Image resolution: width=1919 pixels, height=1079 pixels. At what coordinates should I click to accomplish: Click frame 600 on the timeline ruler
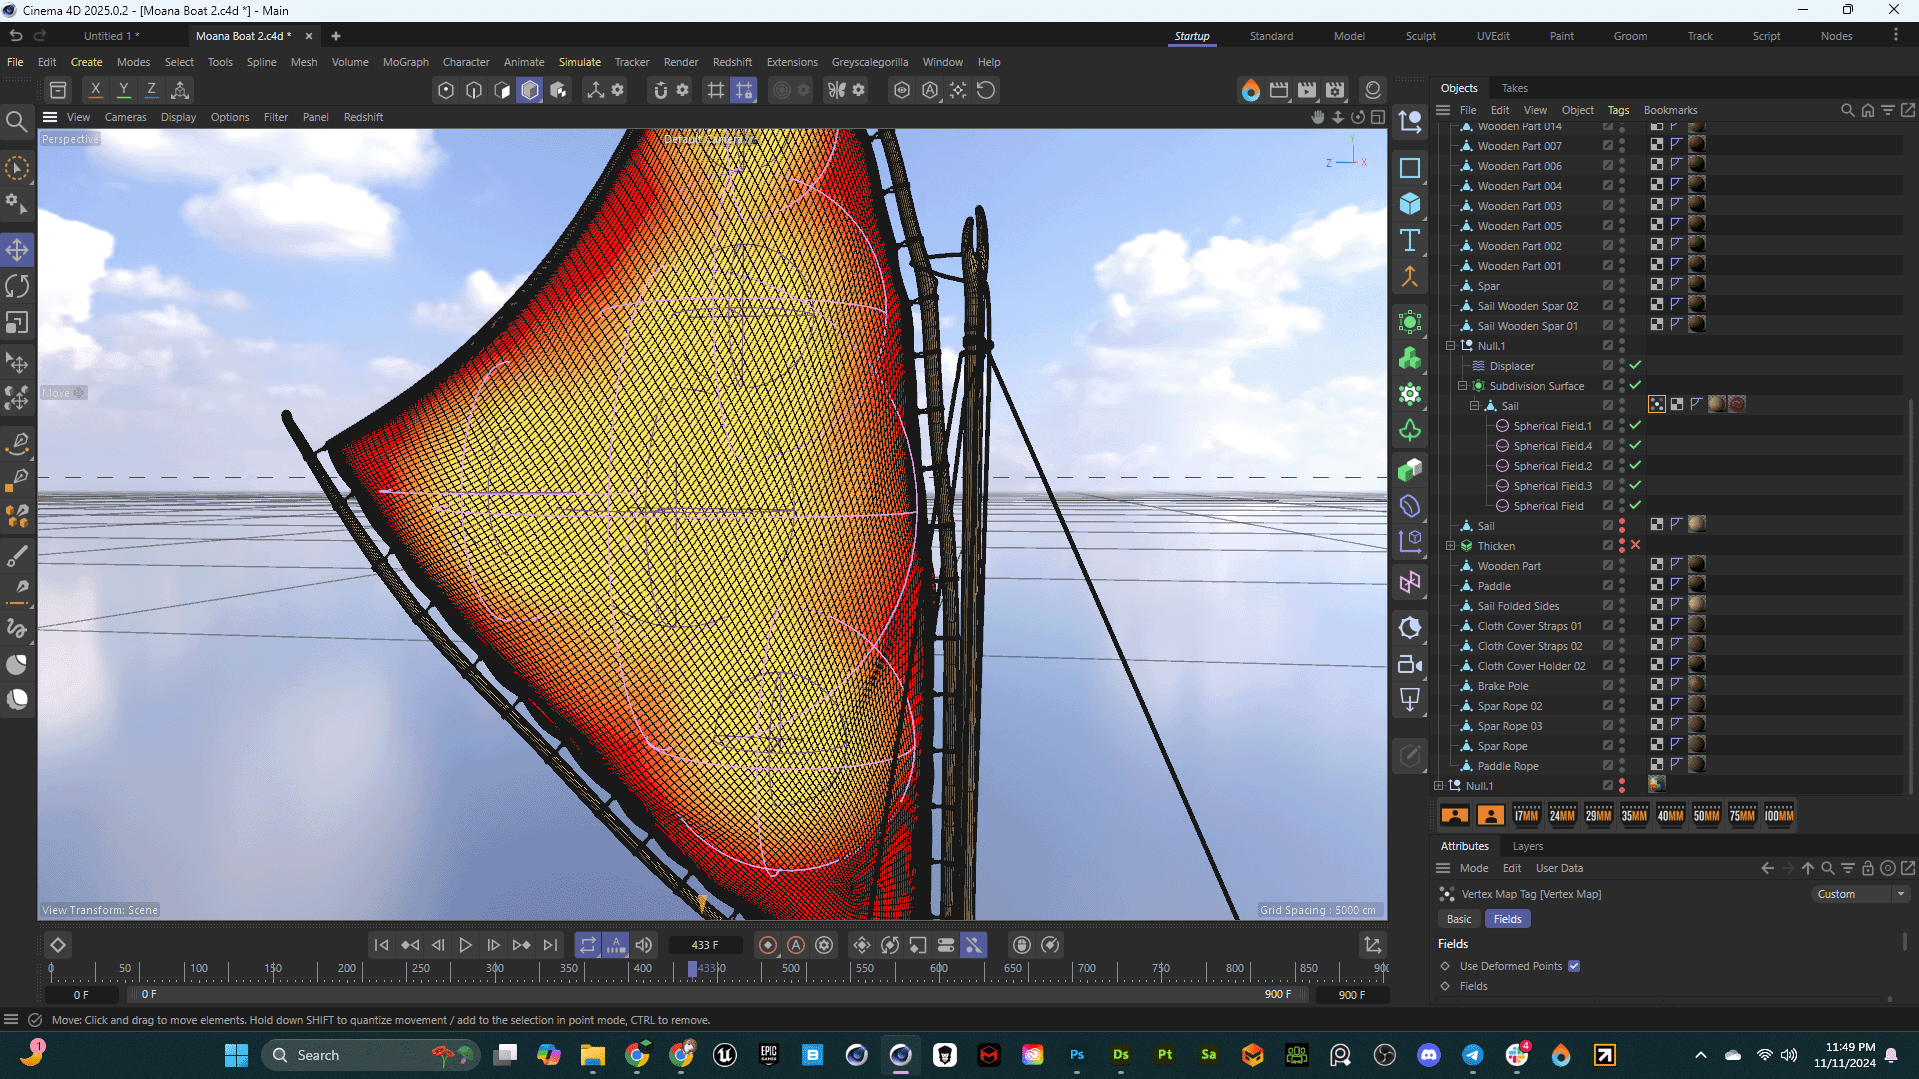[x=938, y=969]
